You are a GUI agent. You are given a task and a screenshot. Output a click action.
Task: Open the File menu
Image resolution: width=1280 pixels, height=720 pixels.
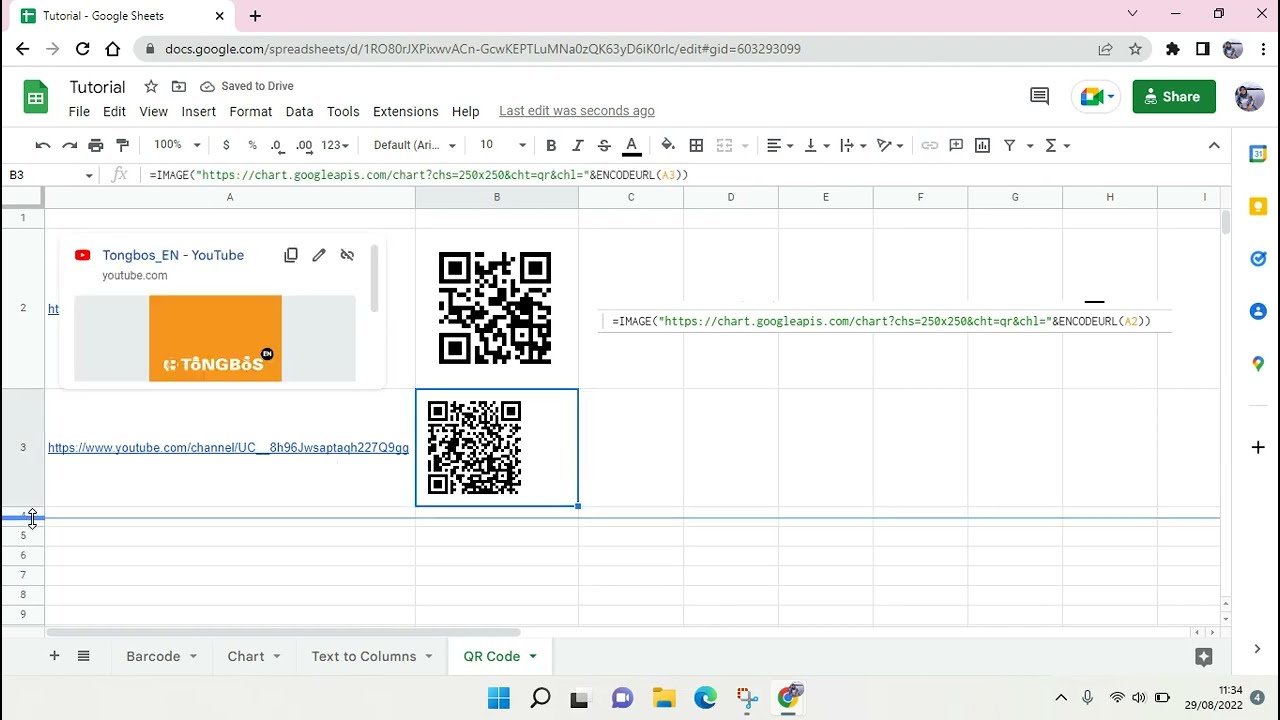click(x=79, y=111)
